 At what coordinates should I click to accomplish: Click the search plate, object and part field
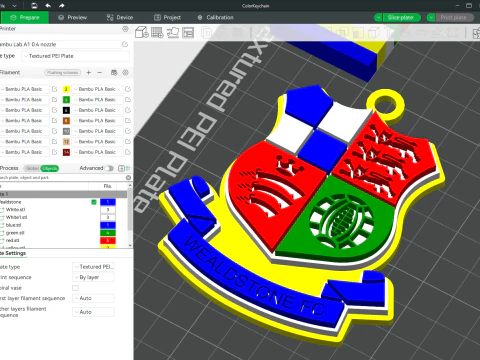[x=62, y=178]
